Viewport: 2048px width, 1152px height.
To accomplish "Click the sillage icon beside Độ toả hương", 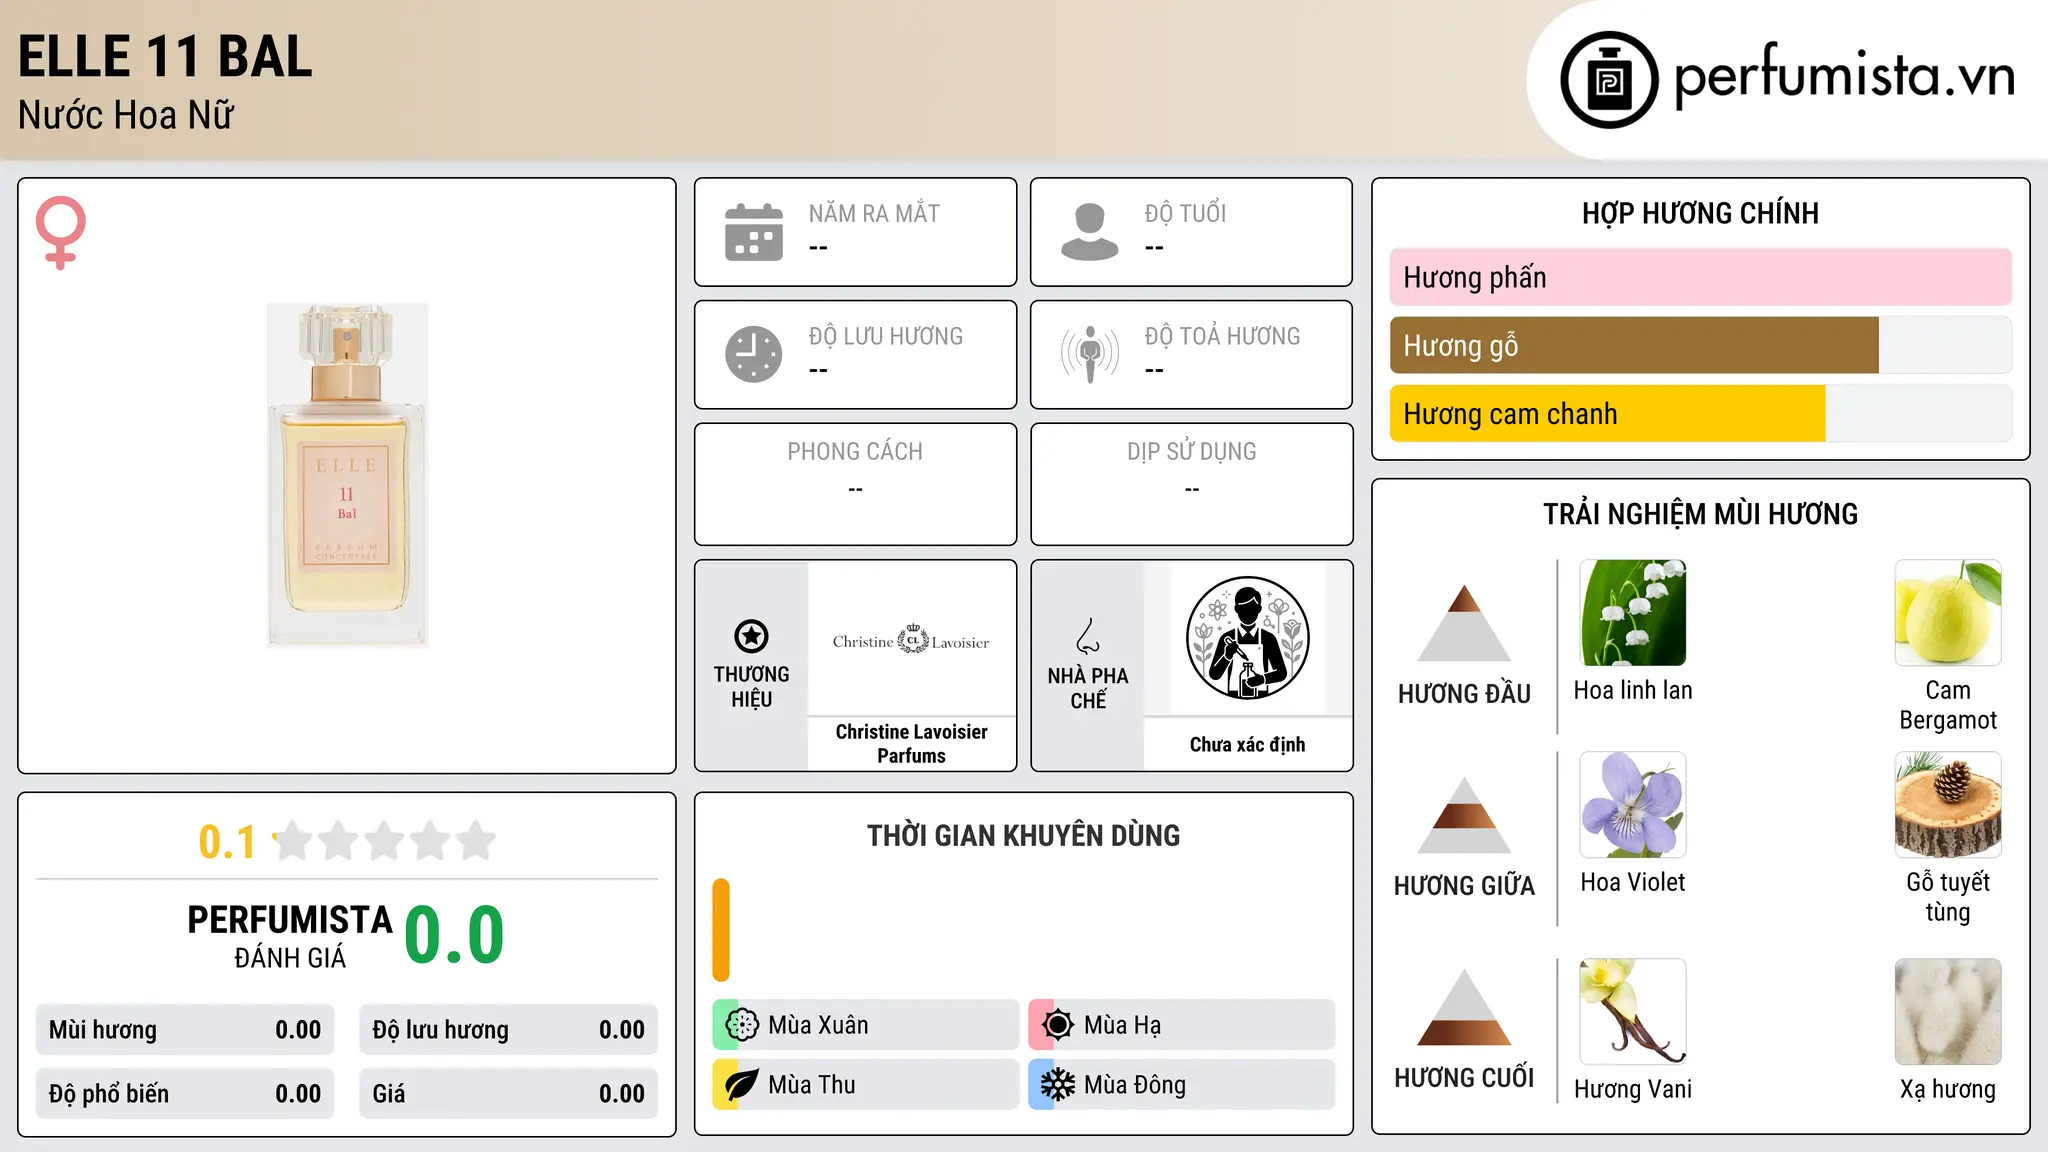I will 1090,354.
